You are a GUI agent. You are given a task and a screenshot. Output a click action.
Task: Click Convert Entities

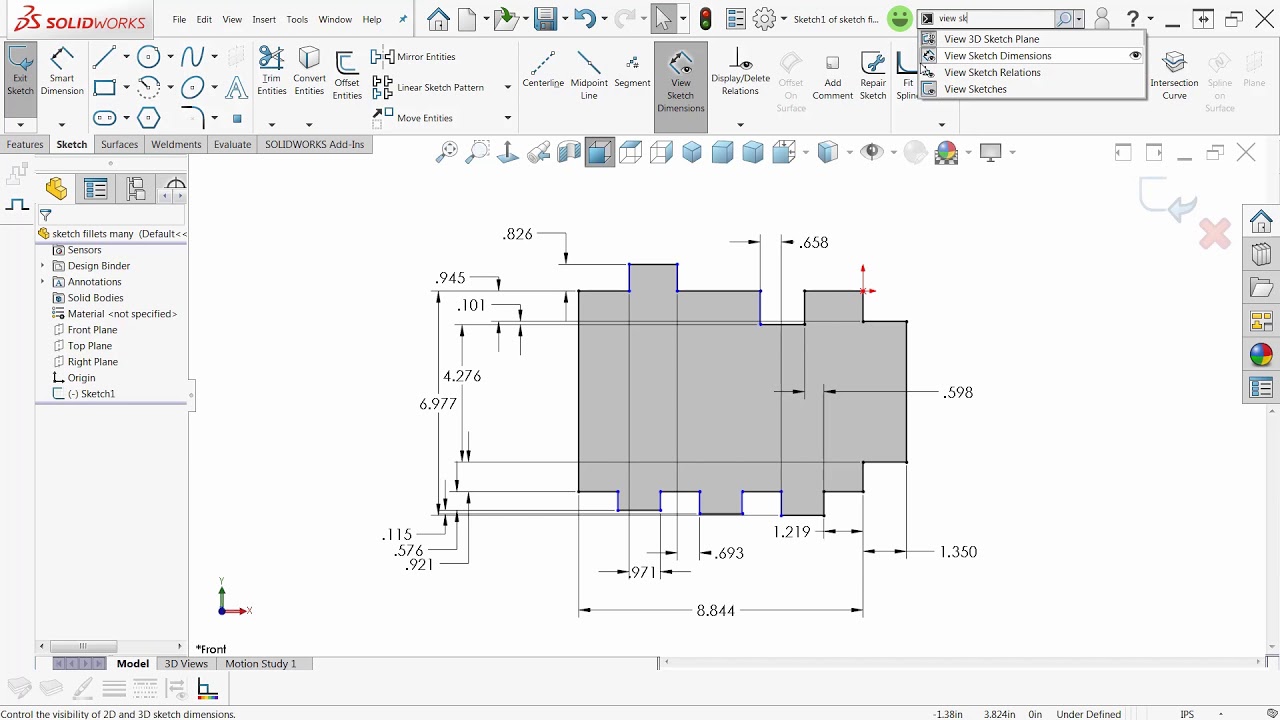(309, 72)
